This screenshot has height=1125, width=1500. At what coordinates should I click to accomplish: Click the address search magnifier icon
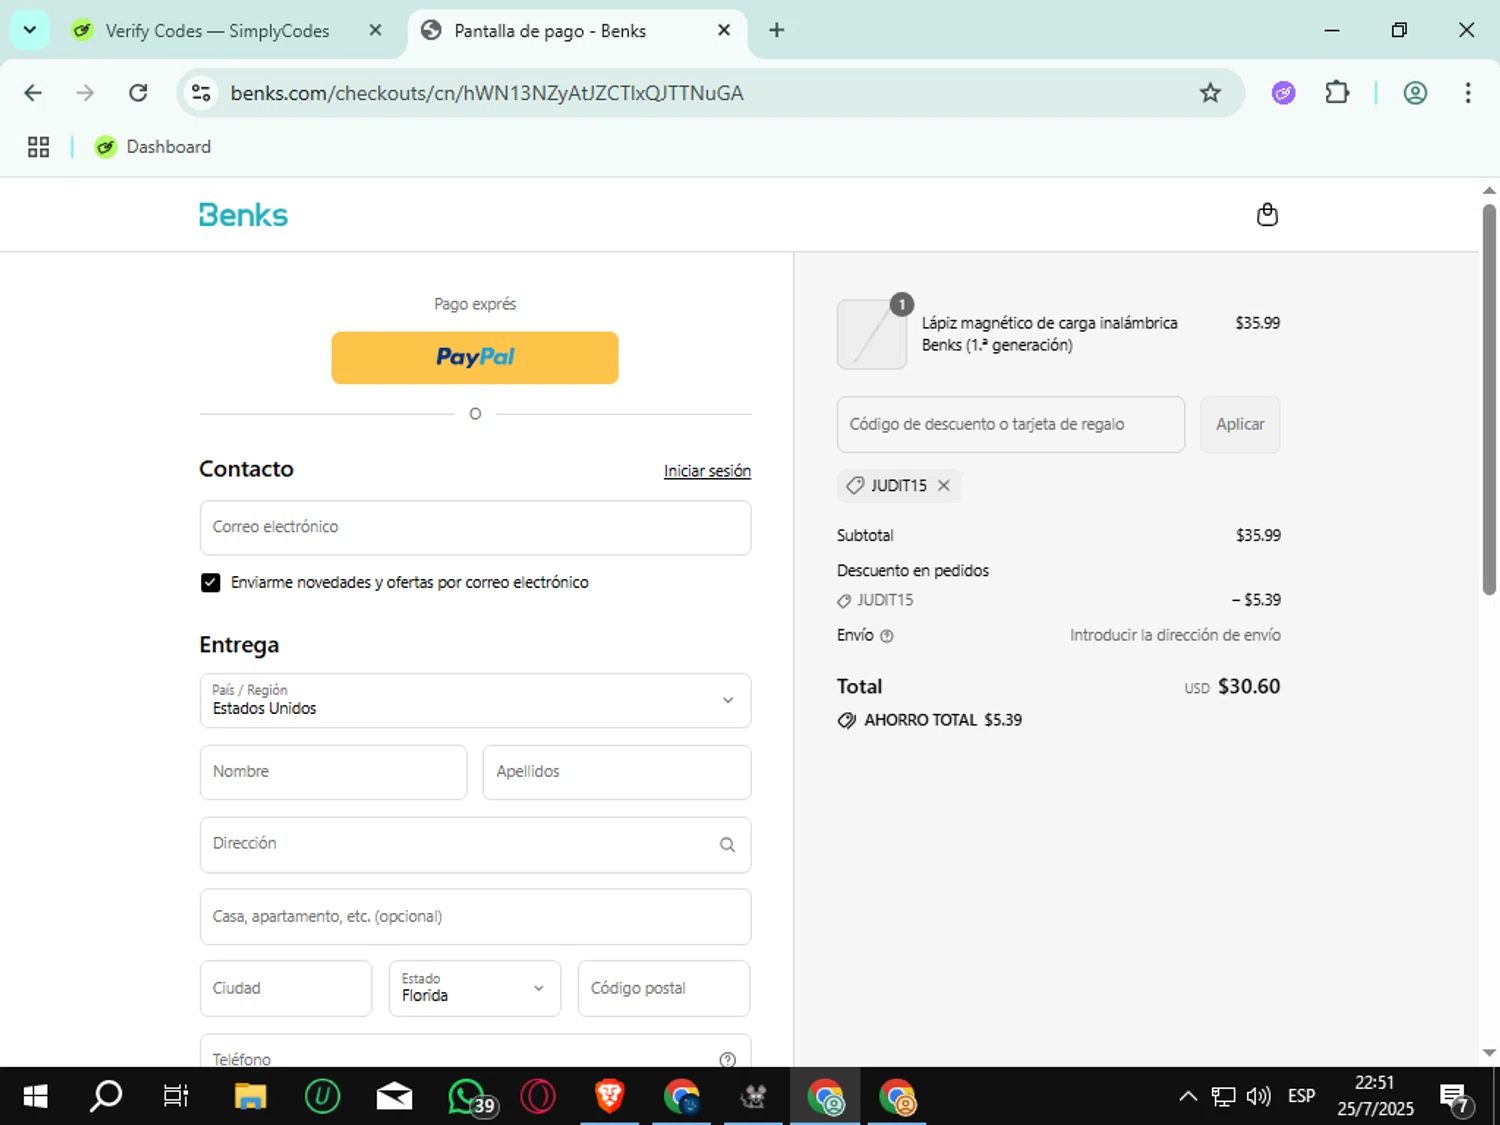[727, 845]
